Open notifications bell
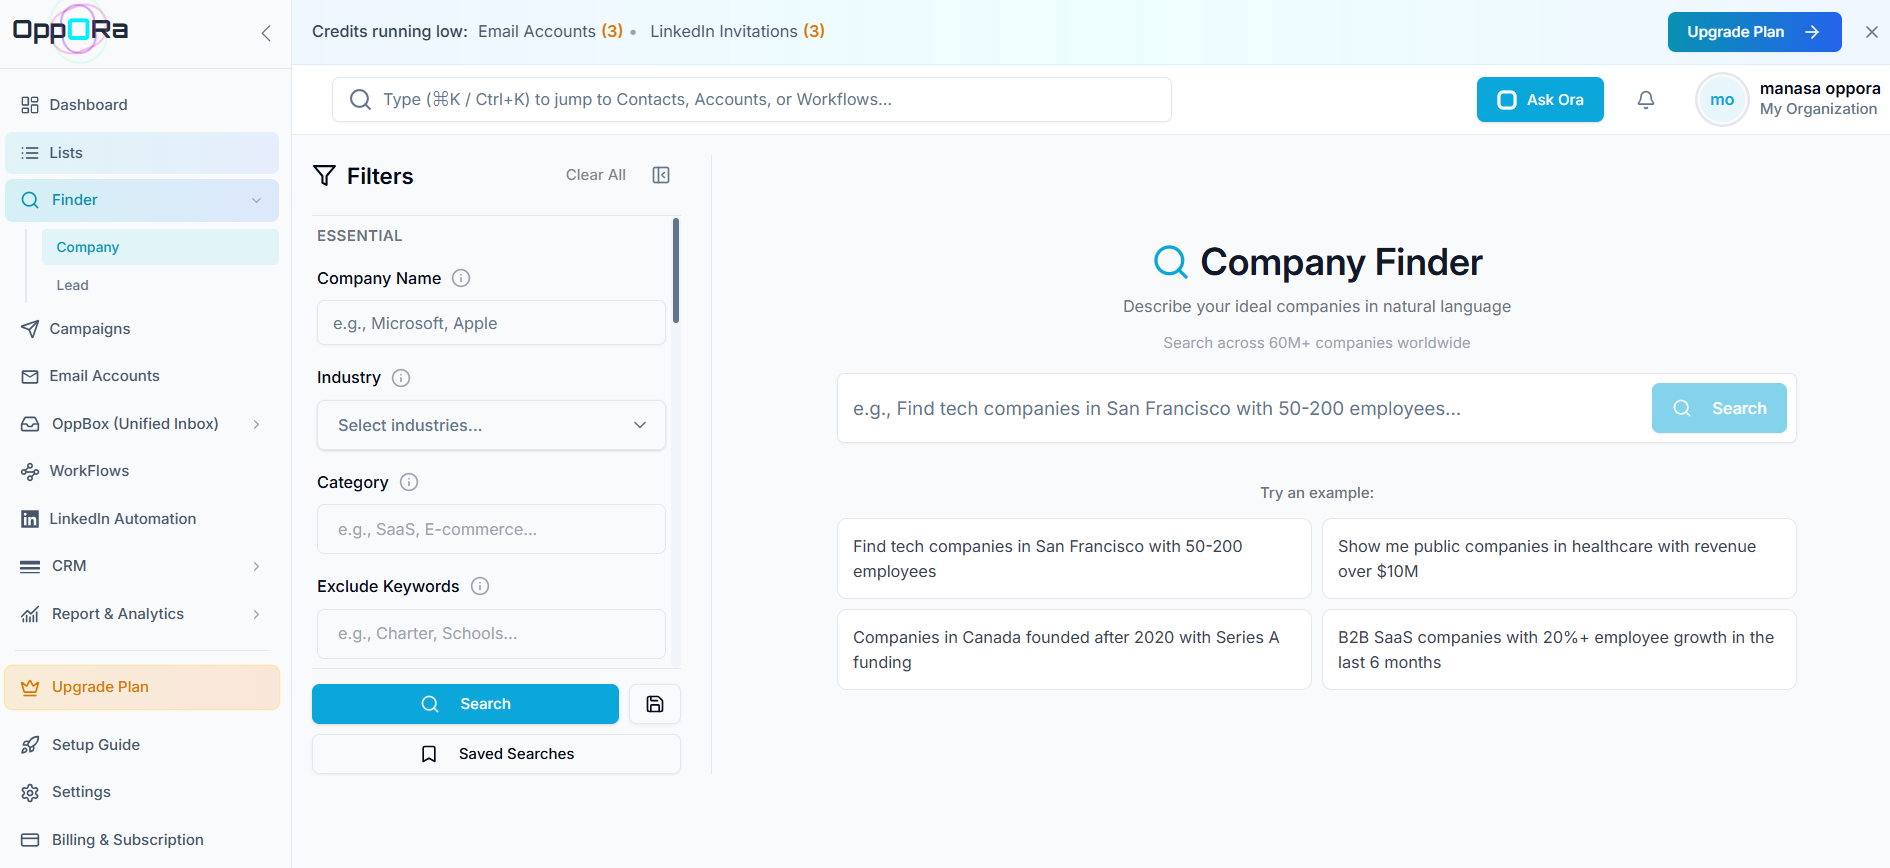Image resolution: width=1890 pixels, height=868 pixels. [1646, 100]
